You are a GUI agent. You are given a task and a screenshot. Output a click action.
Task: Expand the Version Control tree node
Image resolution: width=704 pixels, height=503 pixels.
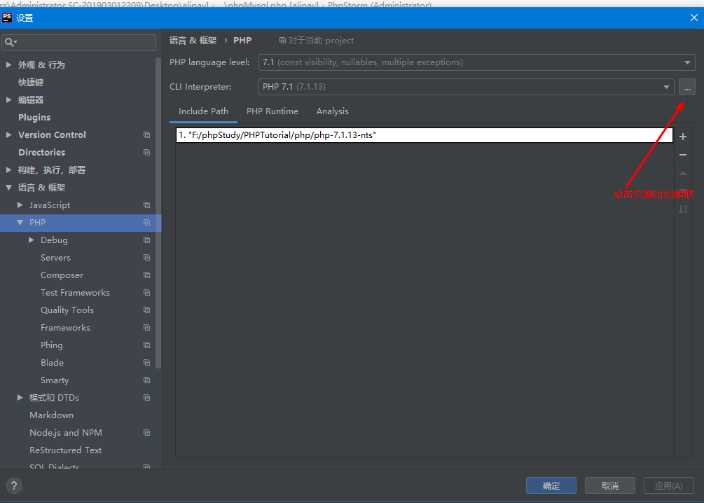(9, 135)
